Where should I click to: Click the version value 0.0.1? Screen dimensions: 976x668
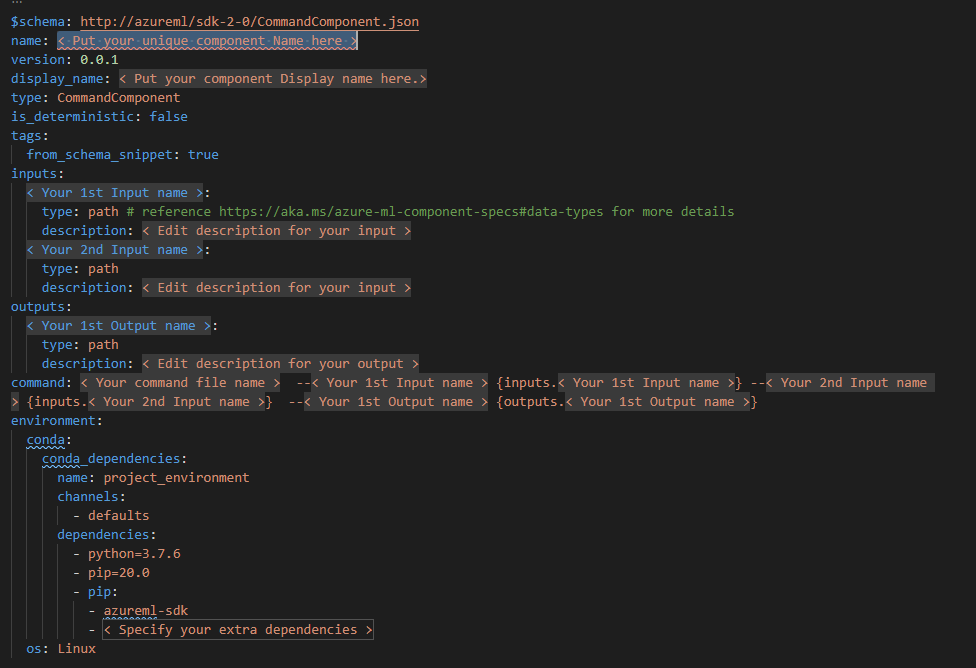tap(99, 60)
